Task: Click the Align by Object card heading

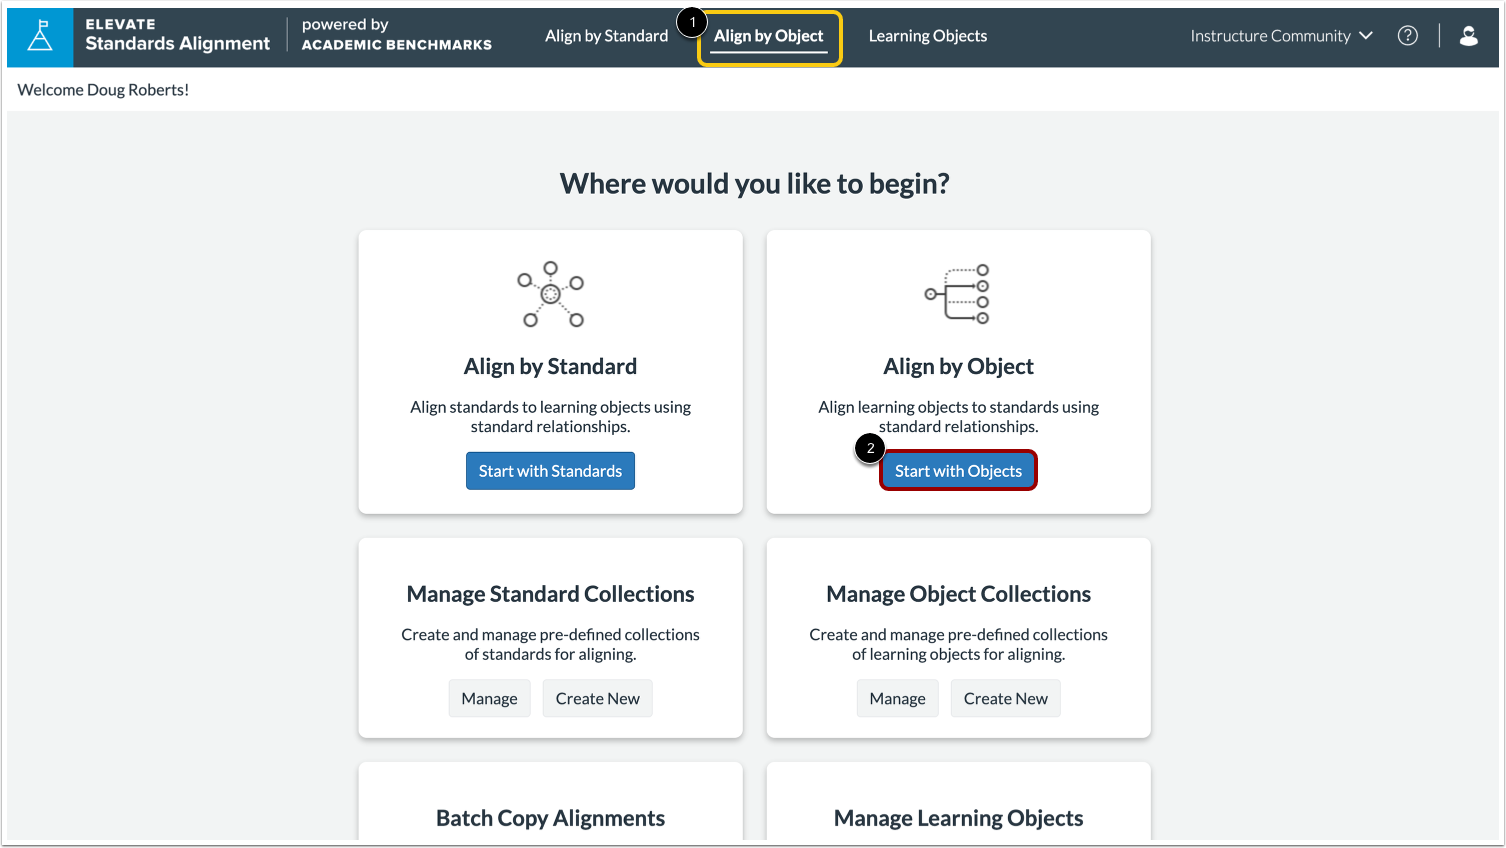Action: point(958,367)
